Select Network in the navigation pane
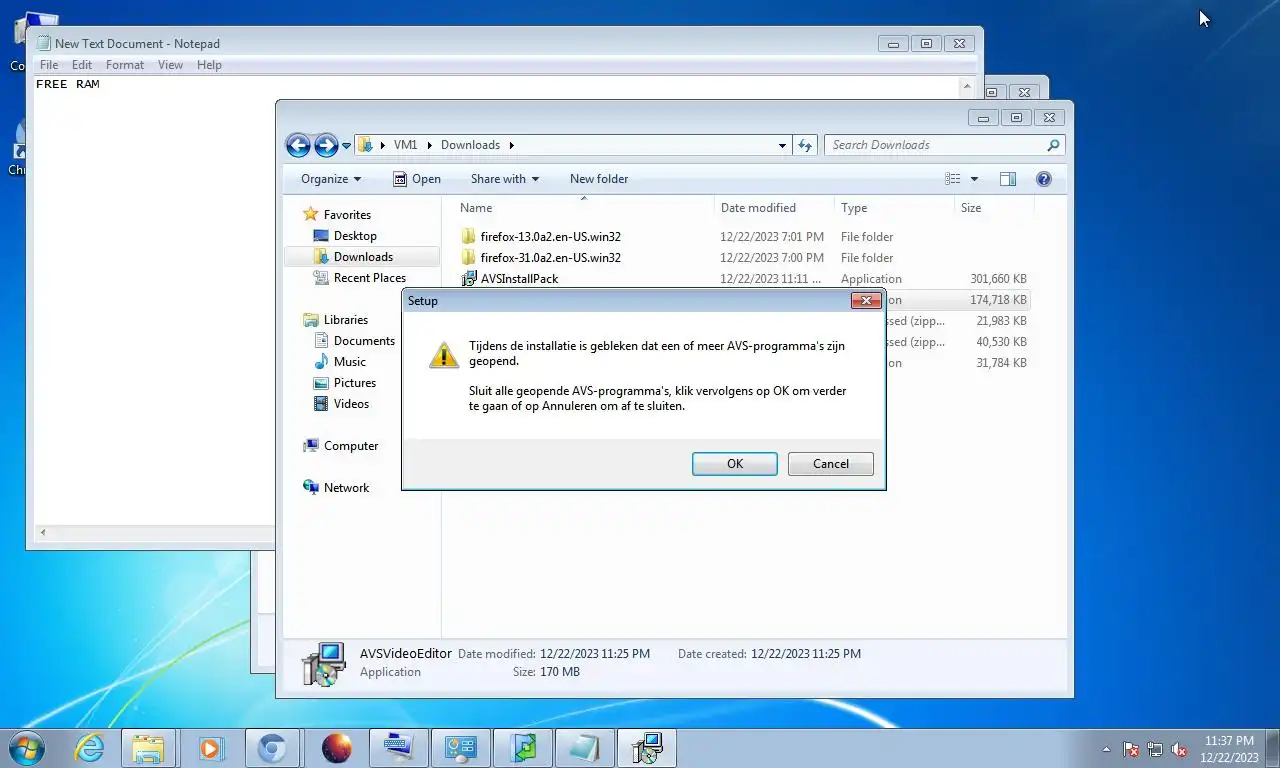Image resolution: width=1280 pixels, height=768 pixels. tap(346, 488)
